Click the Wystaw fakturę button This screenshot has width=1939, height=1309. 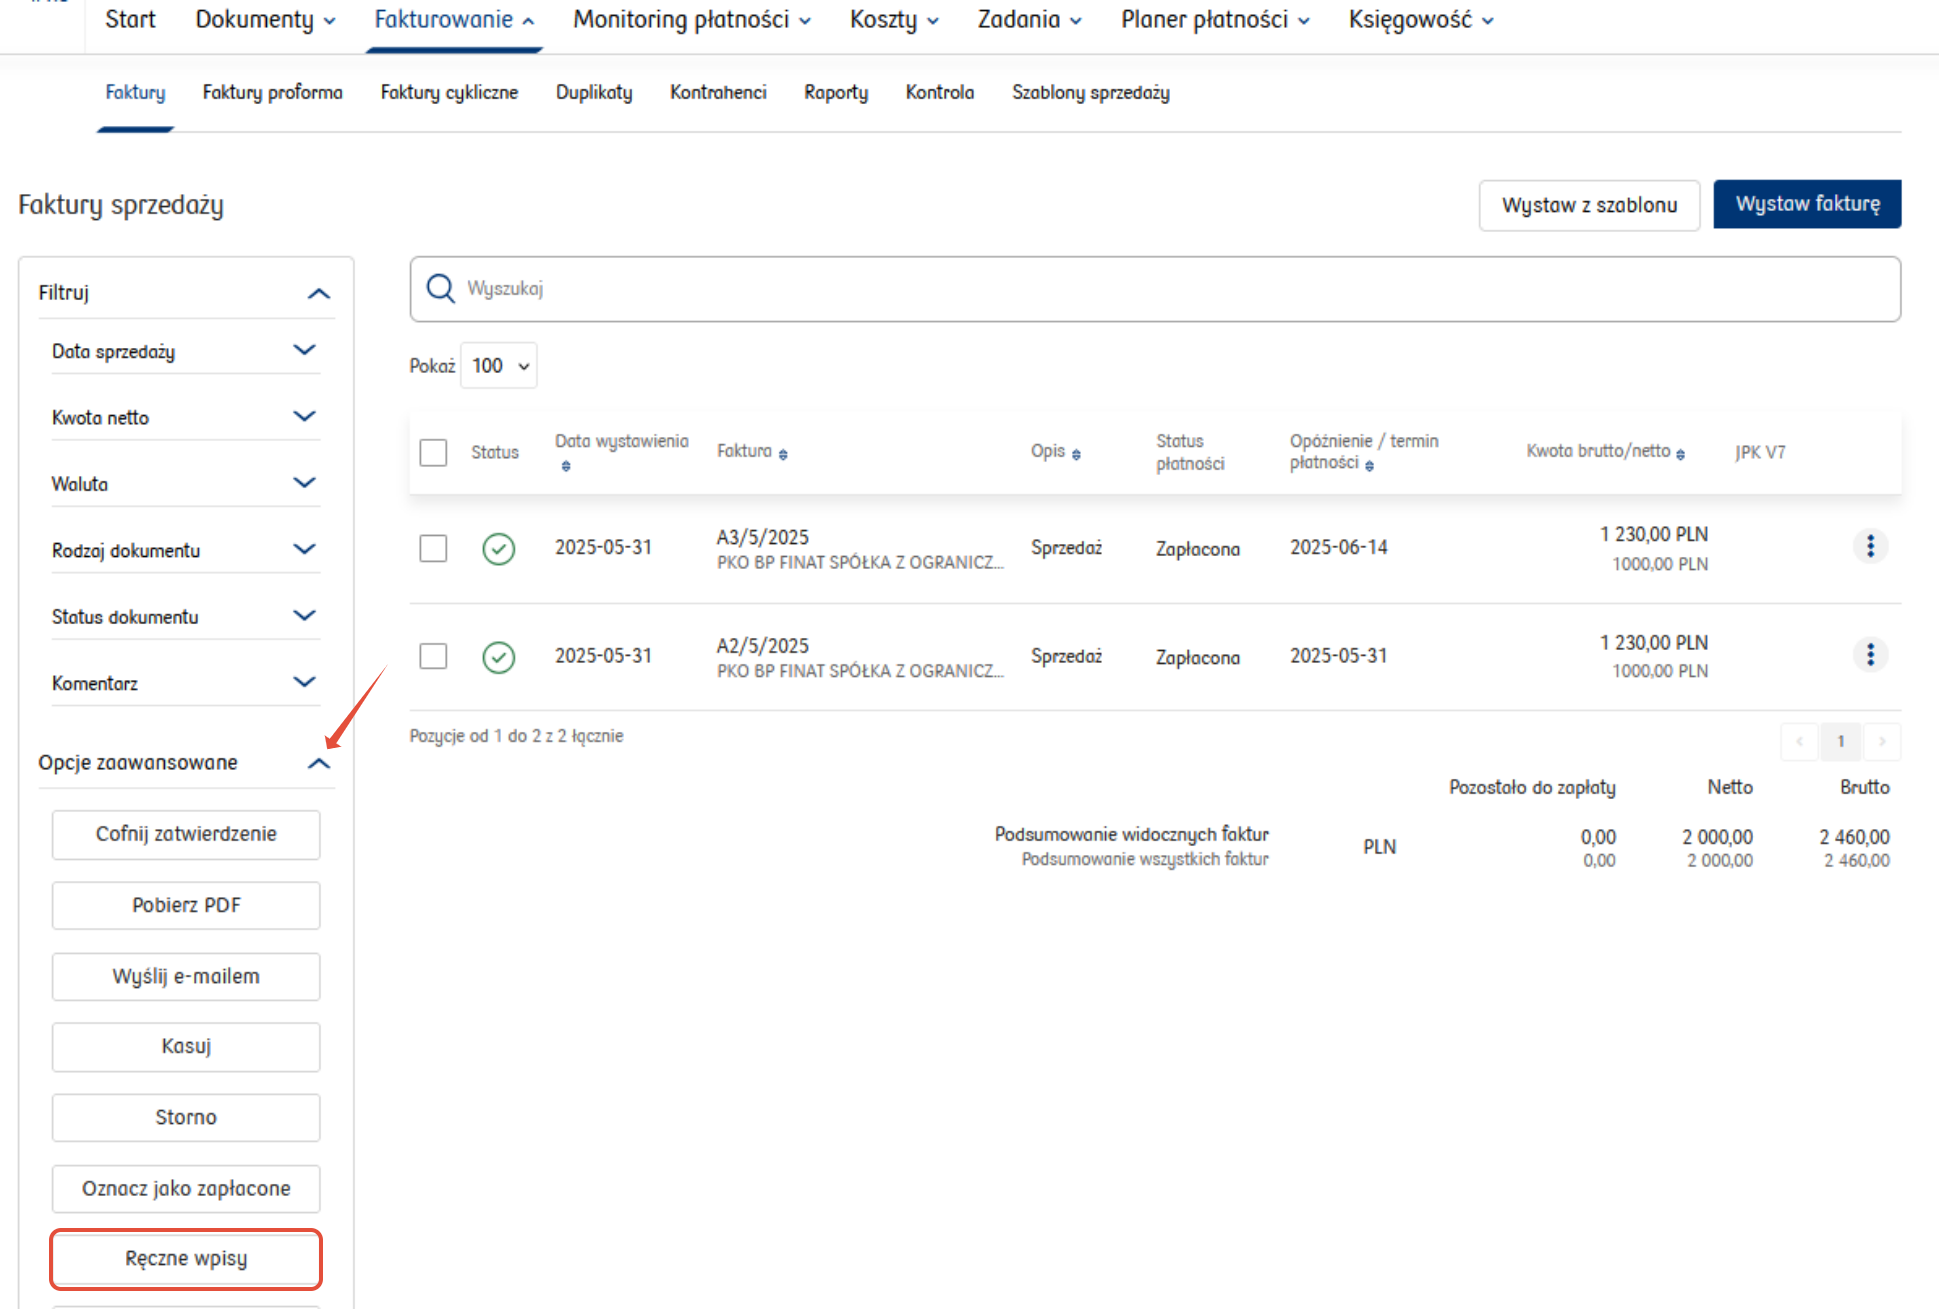tap(1806, 204)
